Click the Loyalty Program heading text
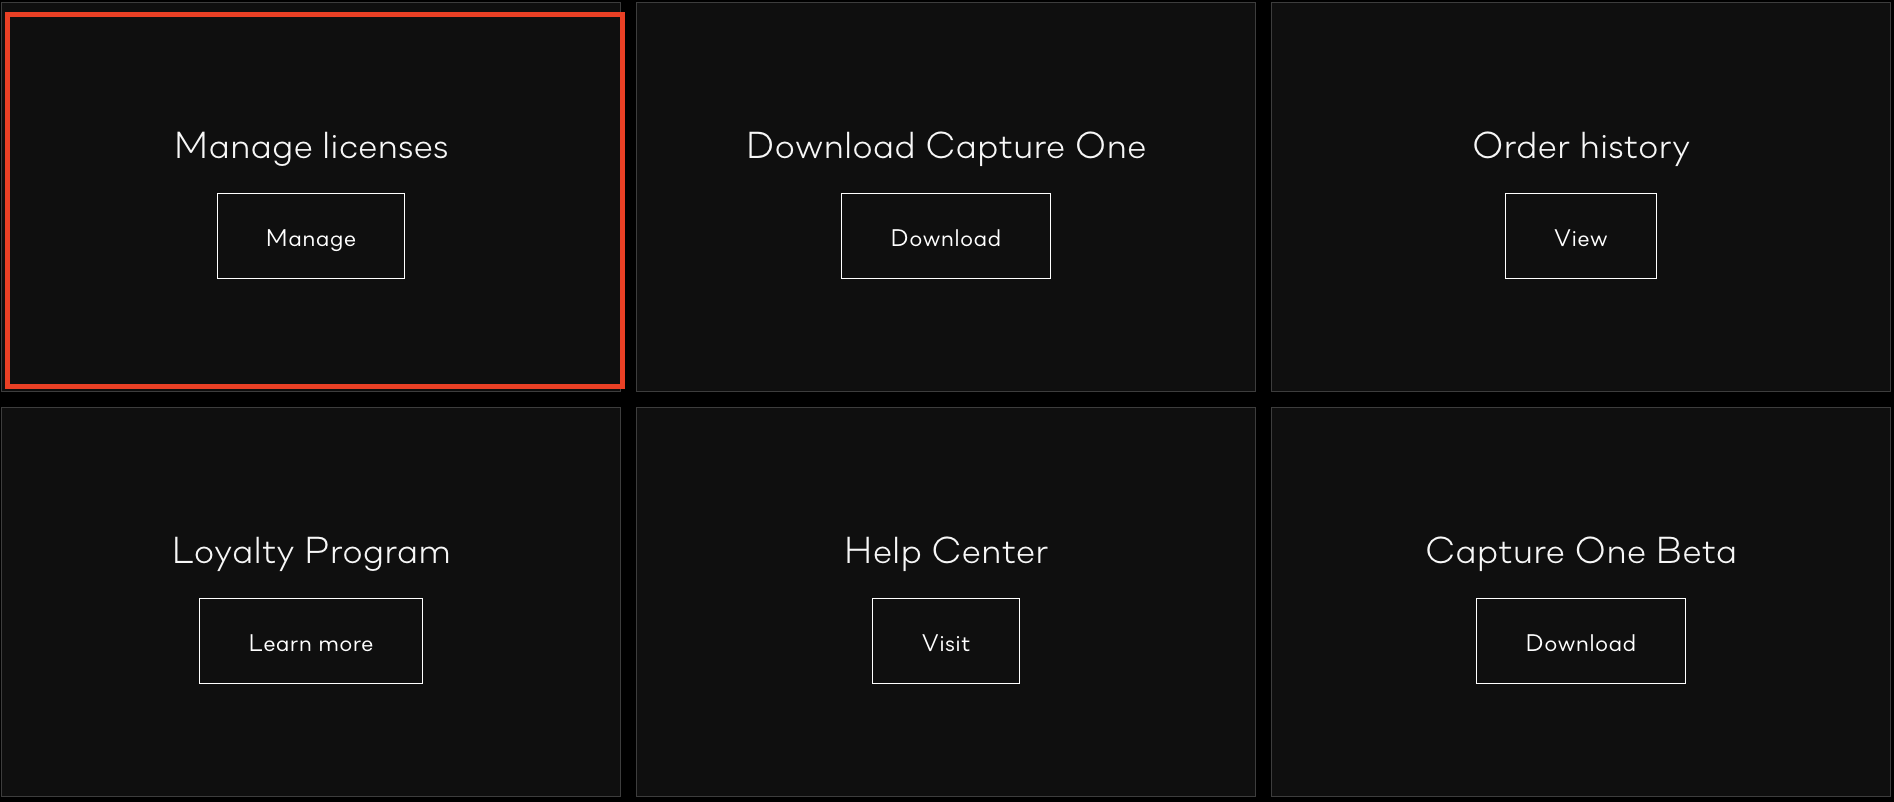The width and height of the screenshot is (1894, 802). click(x=311, y=552)
